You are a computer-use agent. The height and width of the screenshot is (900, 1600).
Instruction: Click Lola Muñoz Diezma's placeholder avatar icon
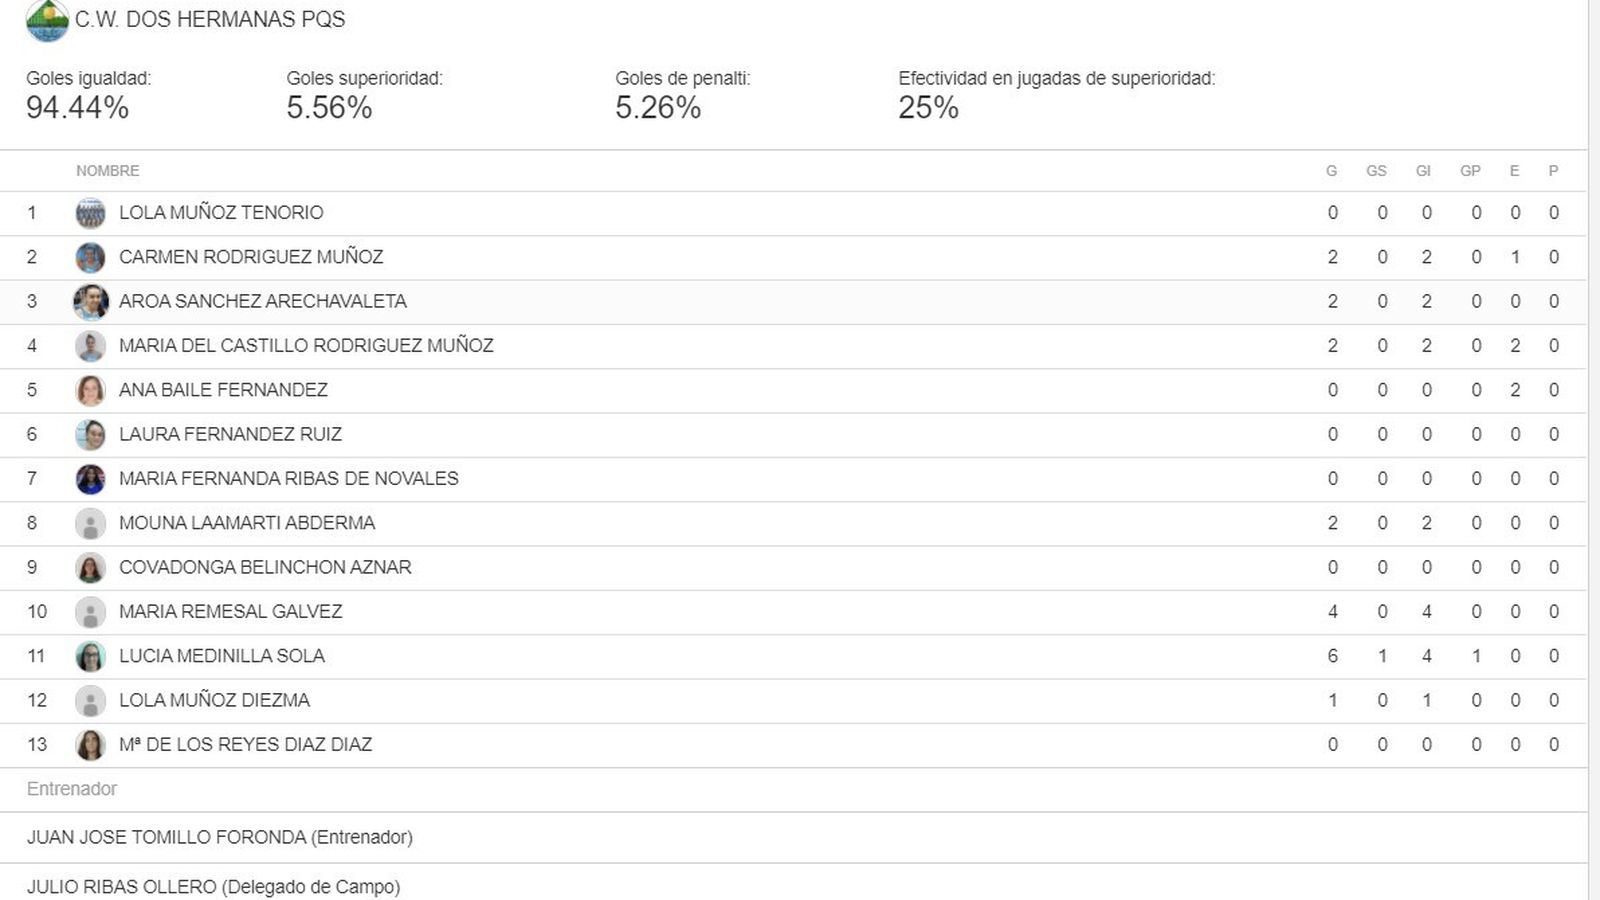pos(90,700)
